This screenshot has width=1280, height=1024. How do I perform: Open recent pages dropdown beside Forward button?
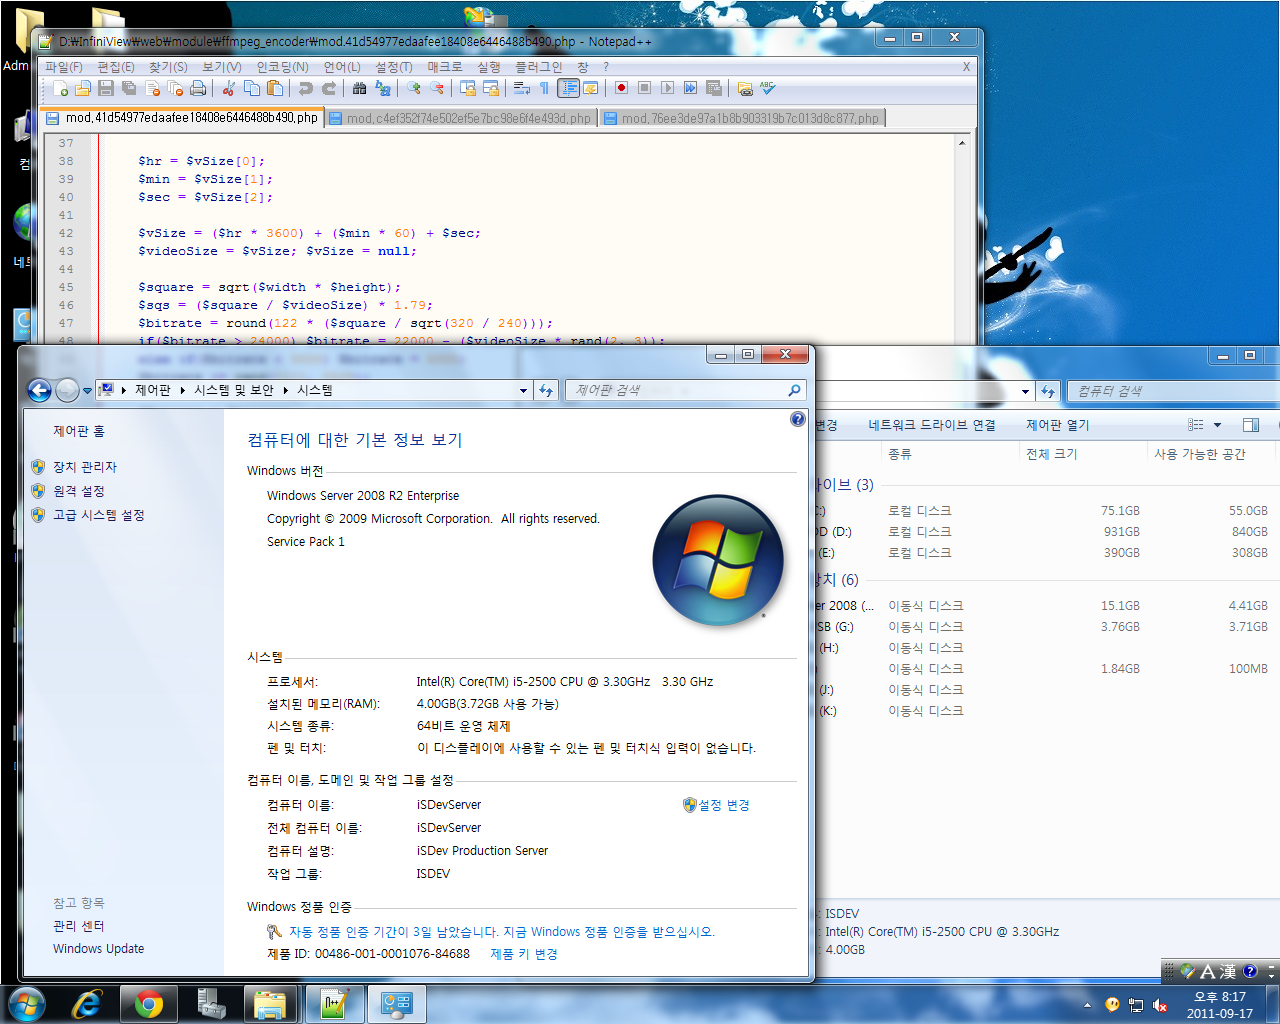click(x=87, y=391)
